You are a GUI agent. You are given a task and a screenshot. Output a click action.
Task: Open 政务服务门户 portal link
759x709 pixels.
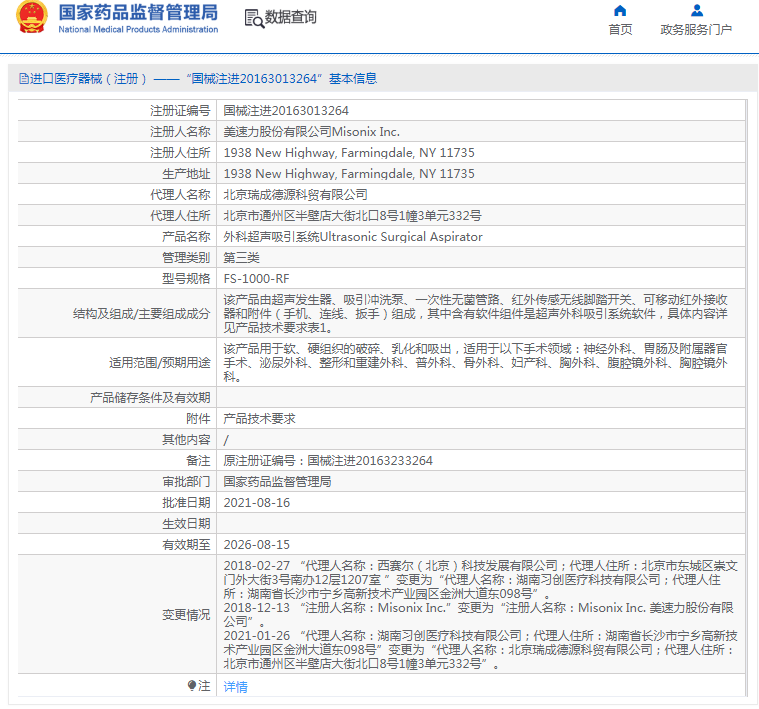(696, 30)
